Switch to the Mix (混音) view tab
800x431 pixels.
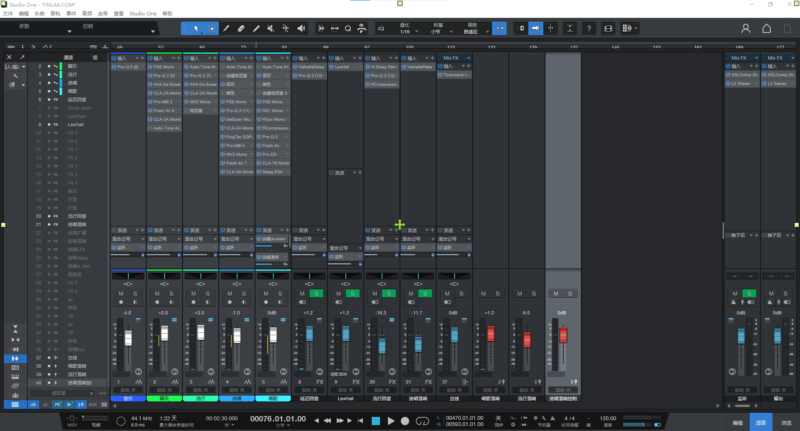pyautogui.click(x=761, y=423)
